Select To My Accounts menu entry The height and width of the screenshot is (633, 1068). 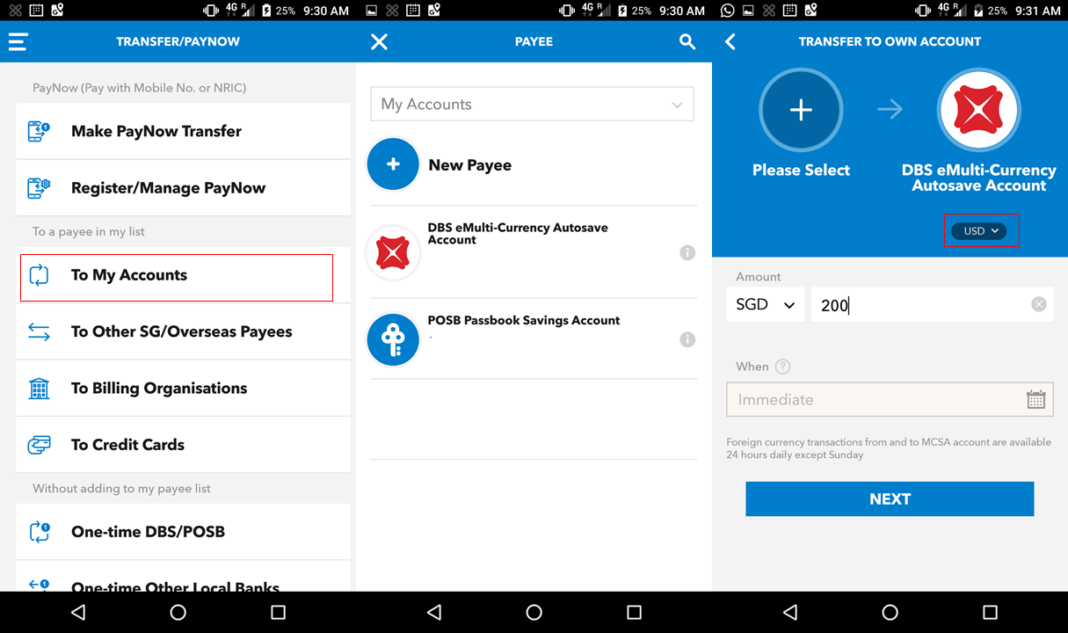tap(176, 277)
